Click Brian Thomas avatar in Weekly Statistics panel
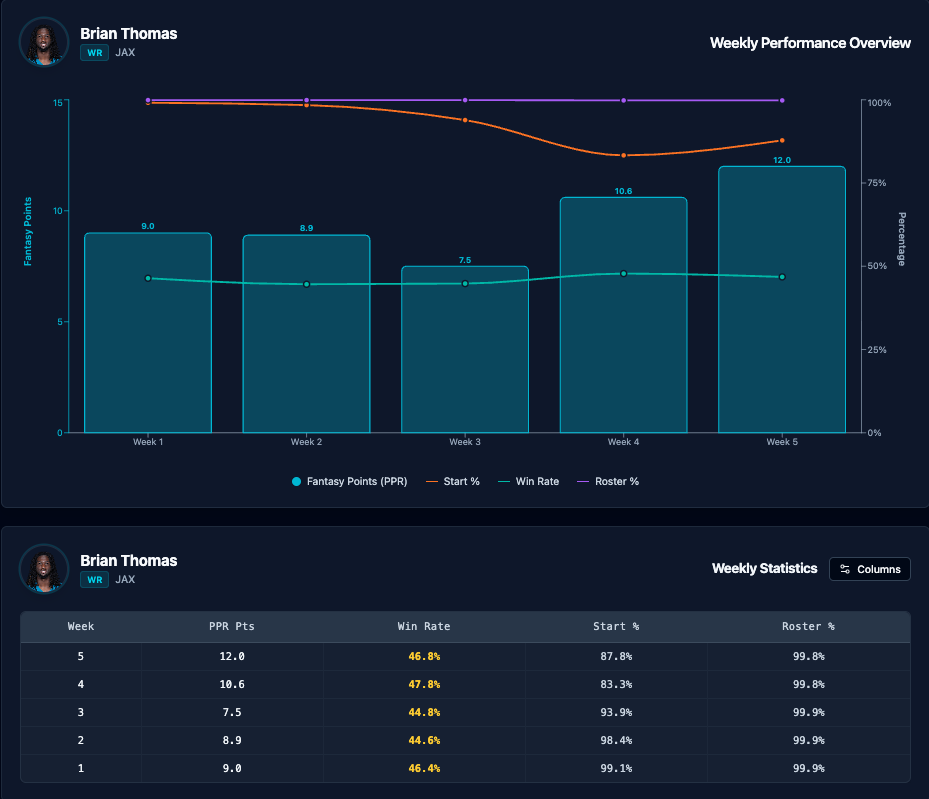The image size is (929, 799). pyautogui.click(x=44, y=569)
